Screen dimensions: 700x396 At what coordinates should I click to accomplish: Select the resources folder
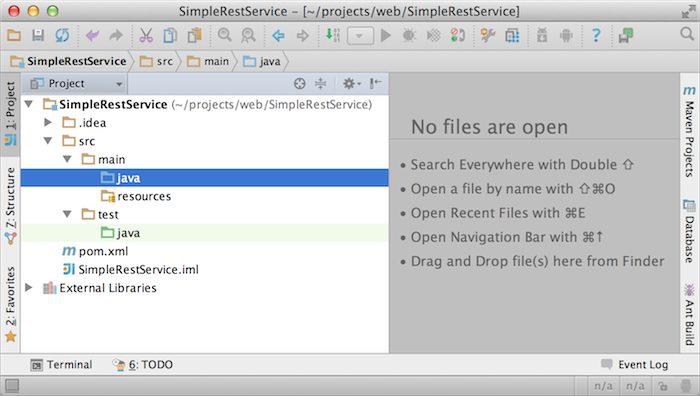204,196
